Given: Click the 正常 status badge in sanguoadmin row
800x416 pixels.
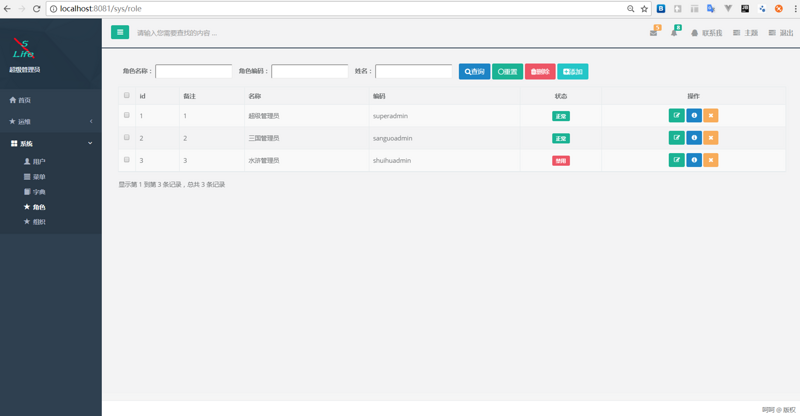Looking at the screenshot, I should pyautogui.click(x=561, y=138).
